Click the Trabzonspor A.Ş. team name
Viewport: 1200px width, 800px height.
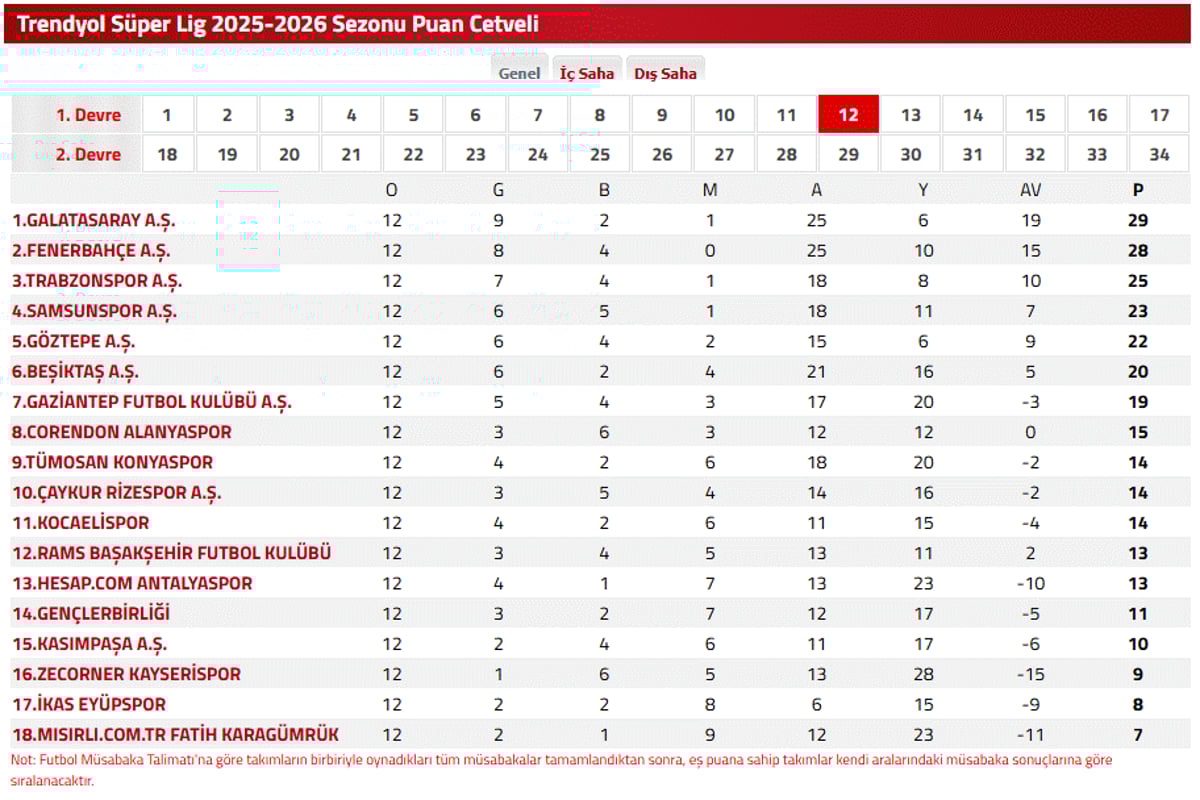(x=97, y=281)
